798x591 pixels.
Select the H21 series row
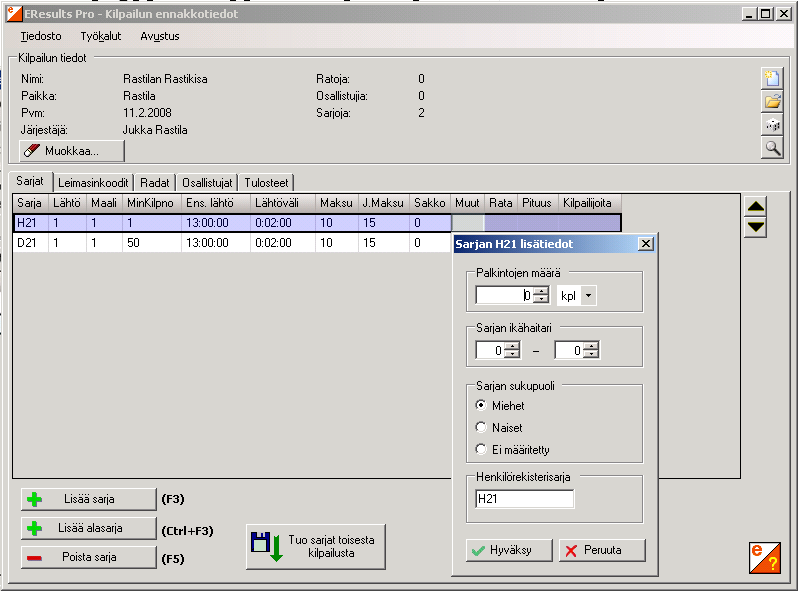tap(317, 223)
